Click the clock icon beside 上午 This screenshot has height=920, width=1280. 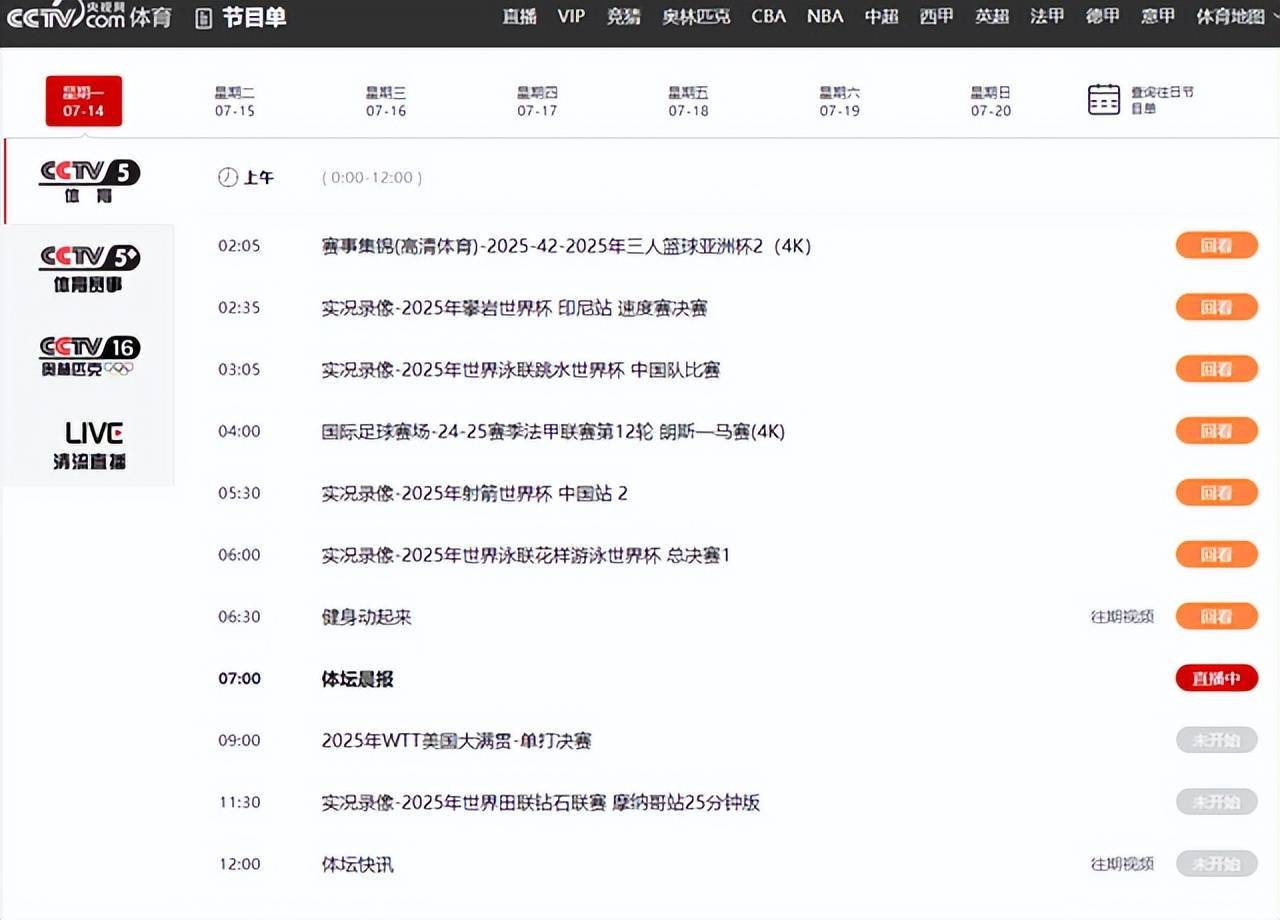click(228, 177)
